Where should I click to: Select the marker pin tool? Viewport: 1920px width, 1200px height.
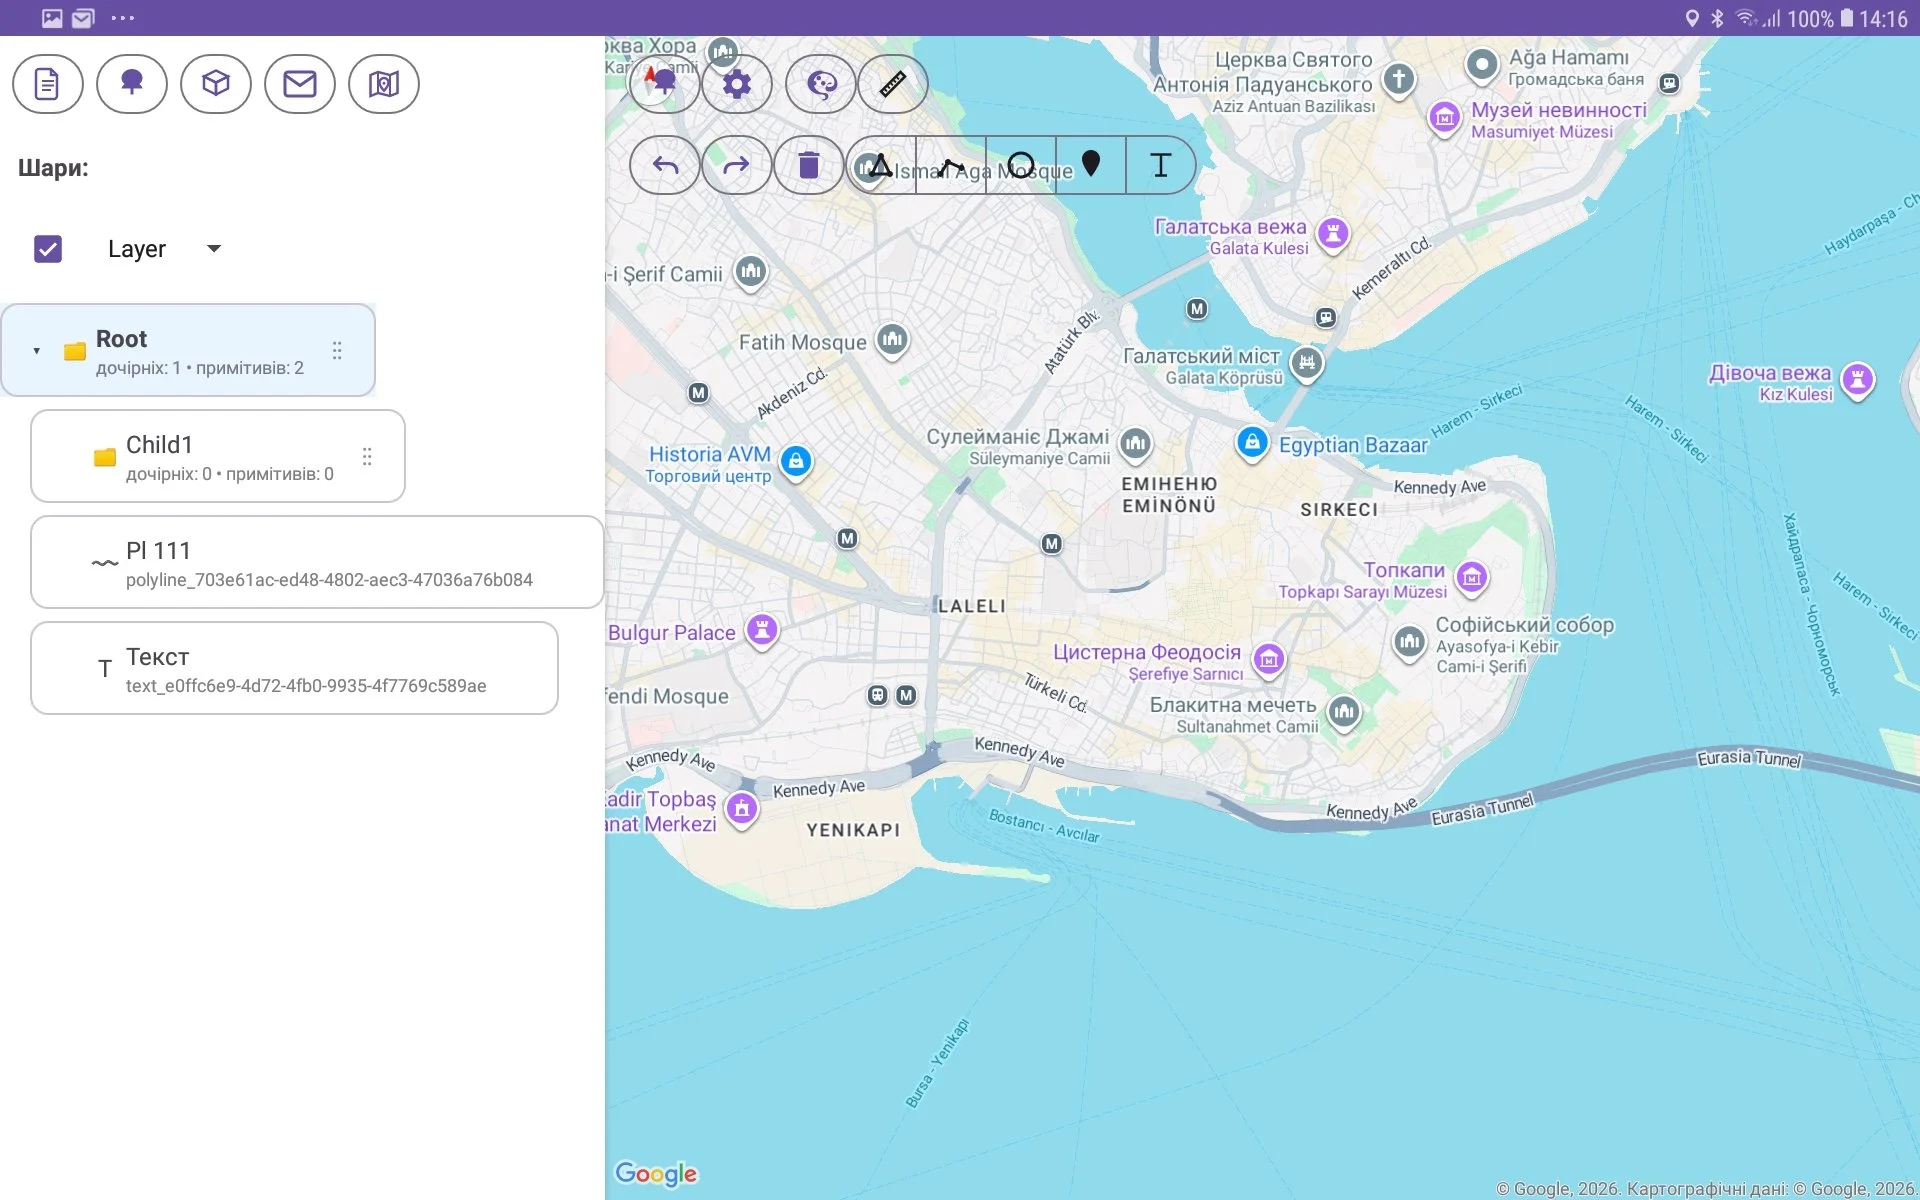(x=1091, y=165)
